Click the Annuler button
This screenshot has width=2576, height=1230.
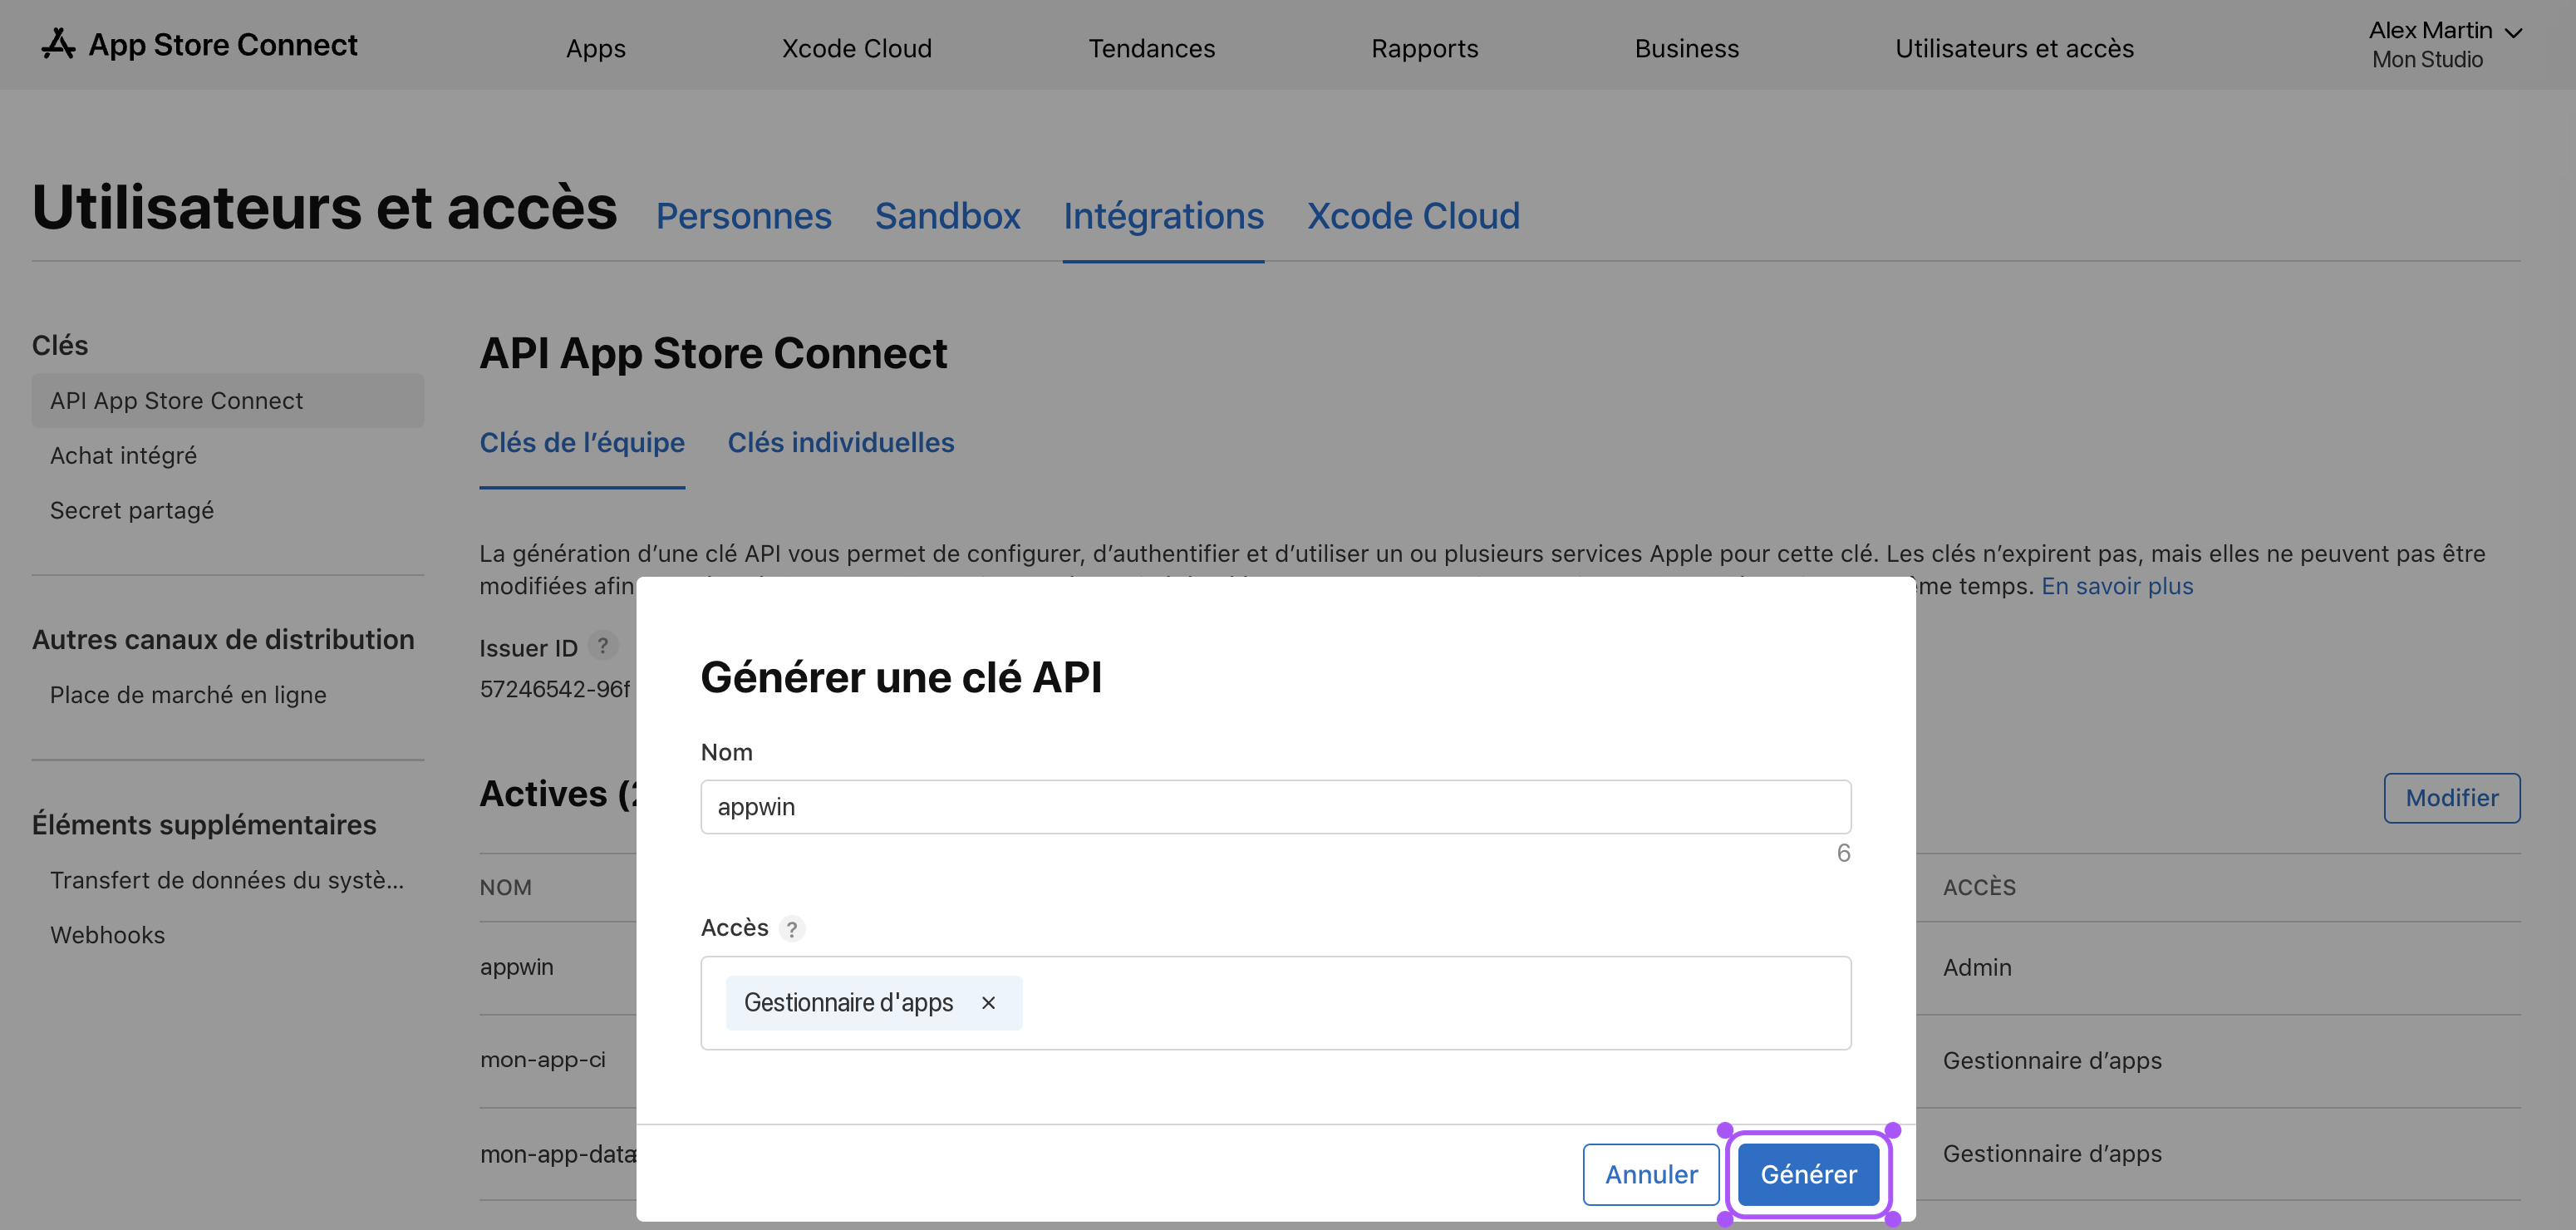point(1651,1174)
